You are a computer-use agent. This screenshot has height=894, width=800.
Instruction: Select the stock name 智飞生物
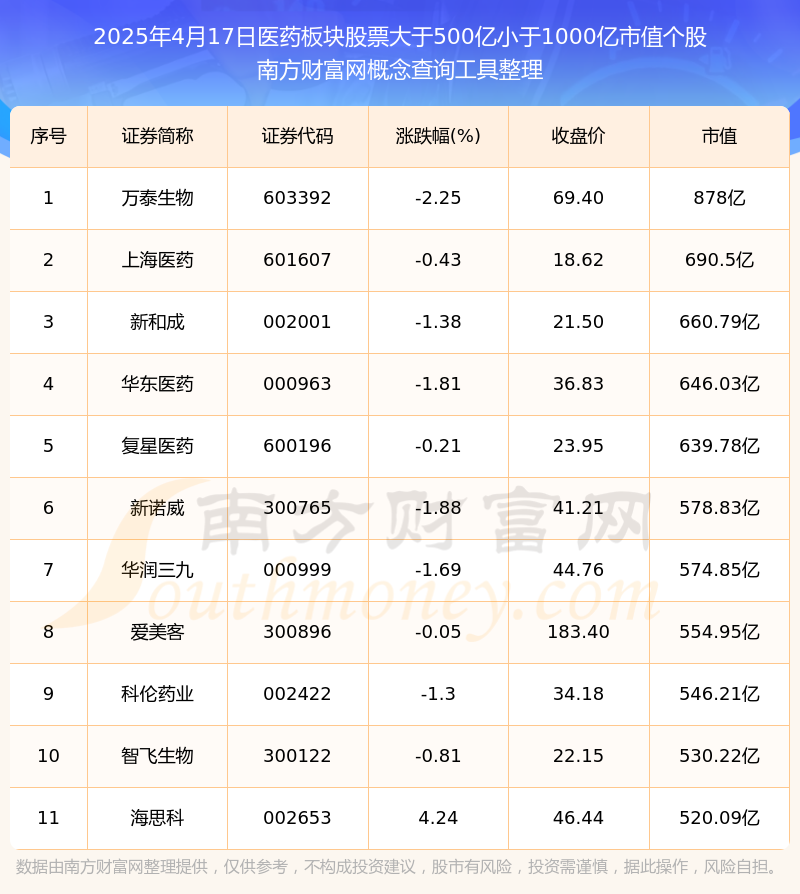click(x=157, y=756)
